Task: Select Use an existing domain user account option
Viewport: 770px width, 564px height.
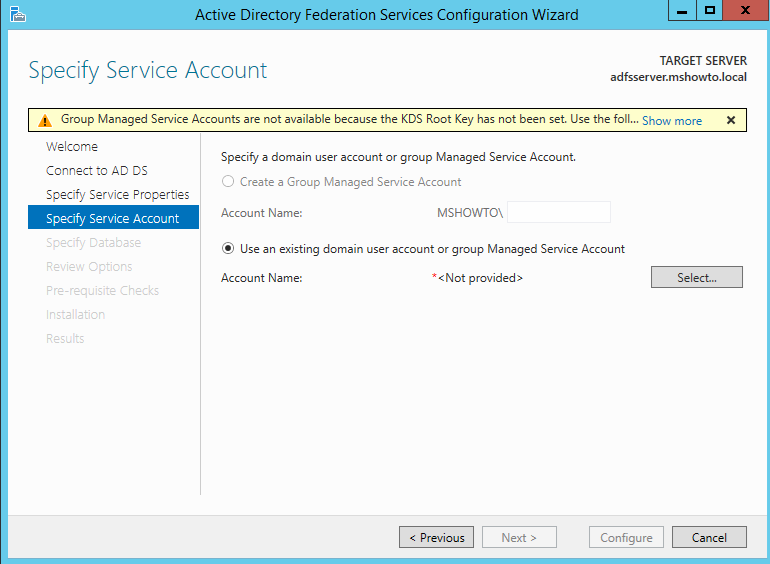Action: (x=228, y=248)
